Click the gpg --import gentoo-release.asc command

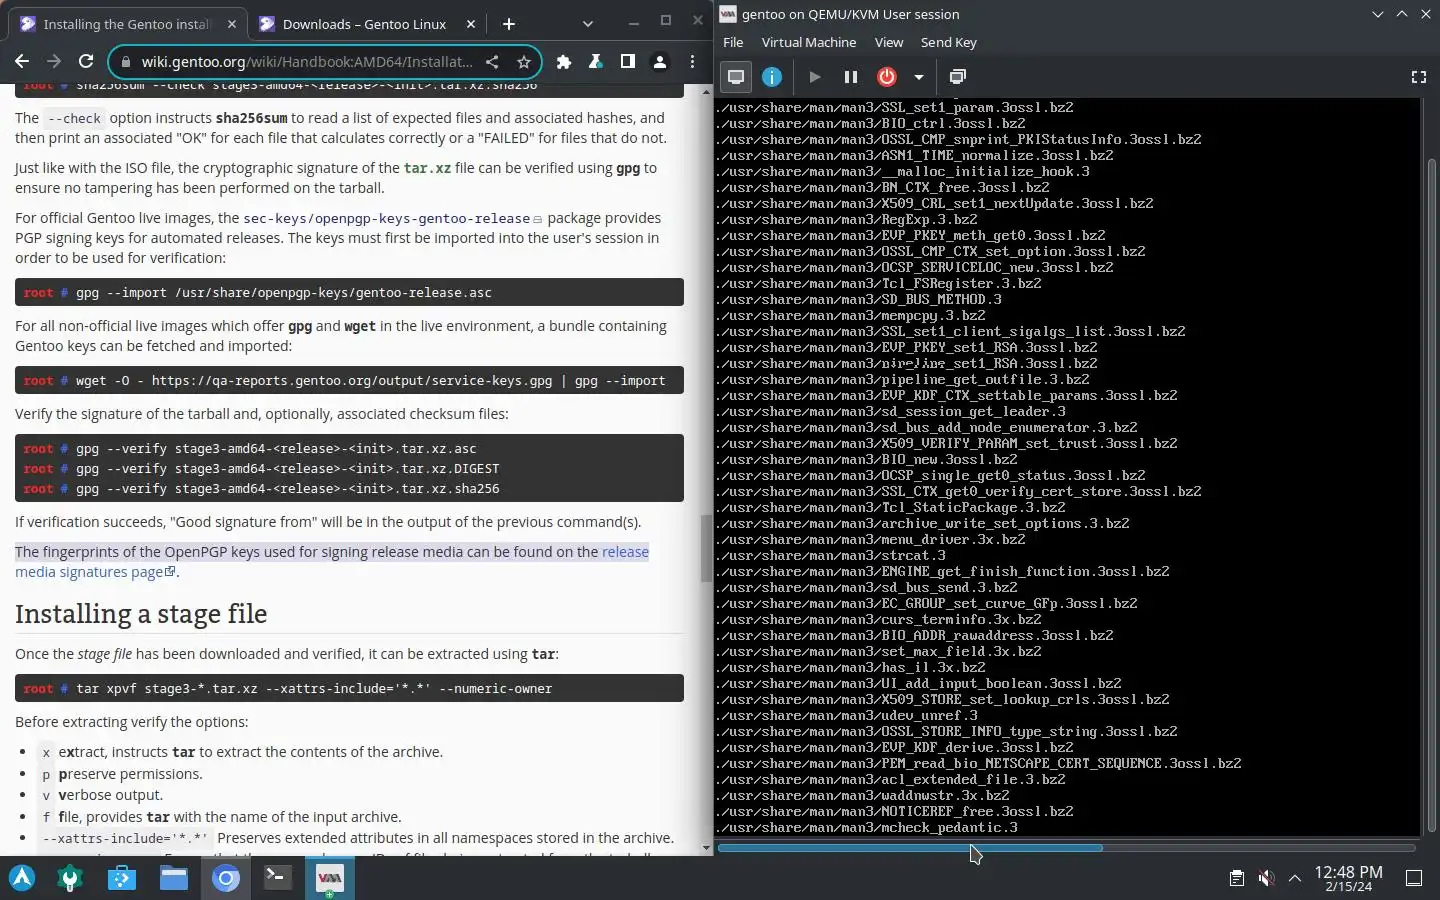(349, 292)
